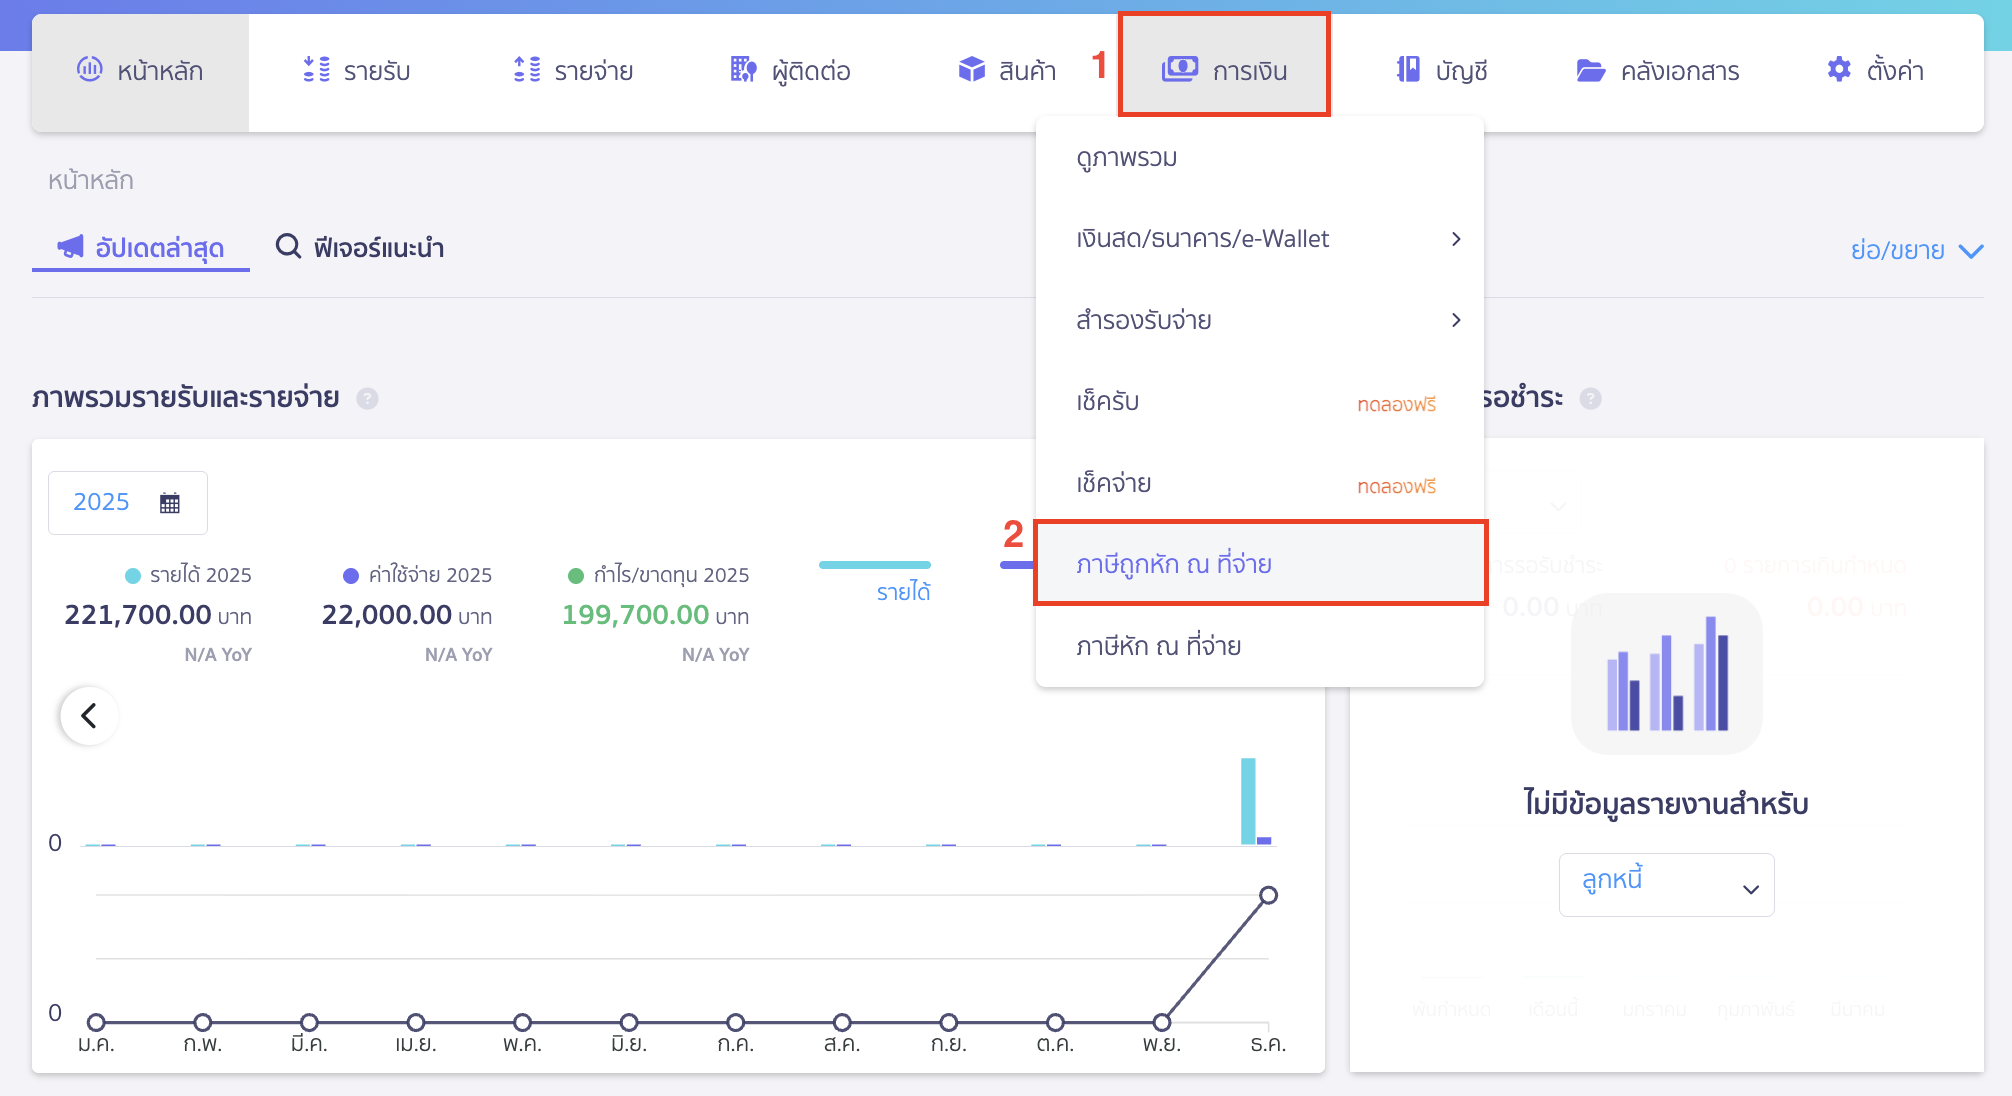Image resolution: width=2012 pixels, height=1096 pixels.
Task: Switch to ฟีเจอร์แนะนำ tab
Action: click(x=360, y=247)
